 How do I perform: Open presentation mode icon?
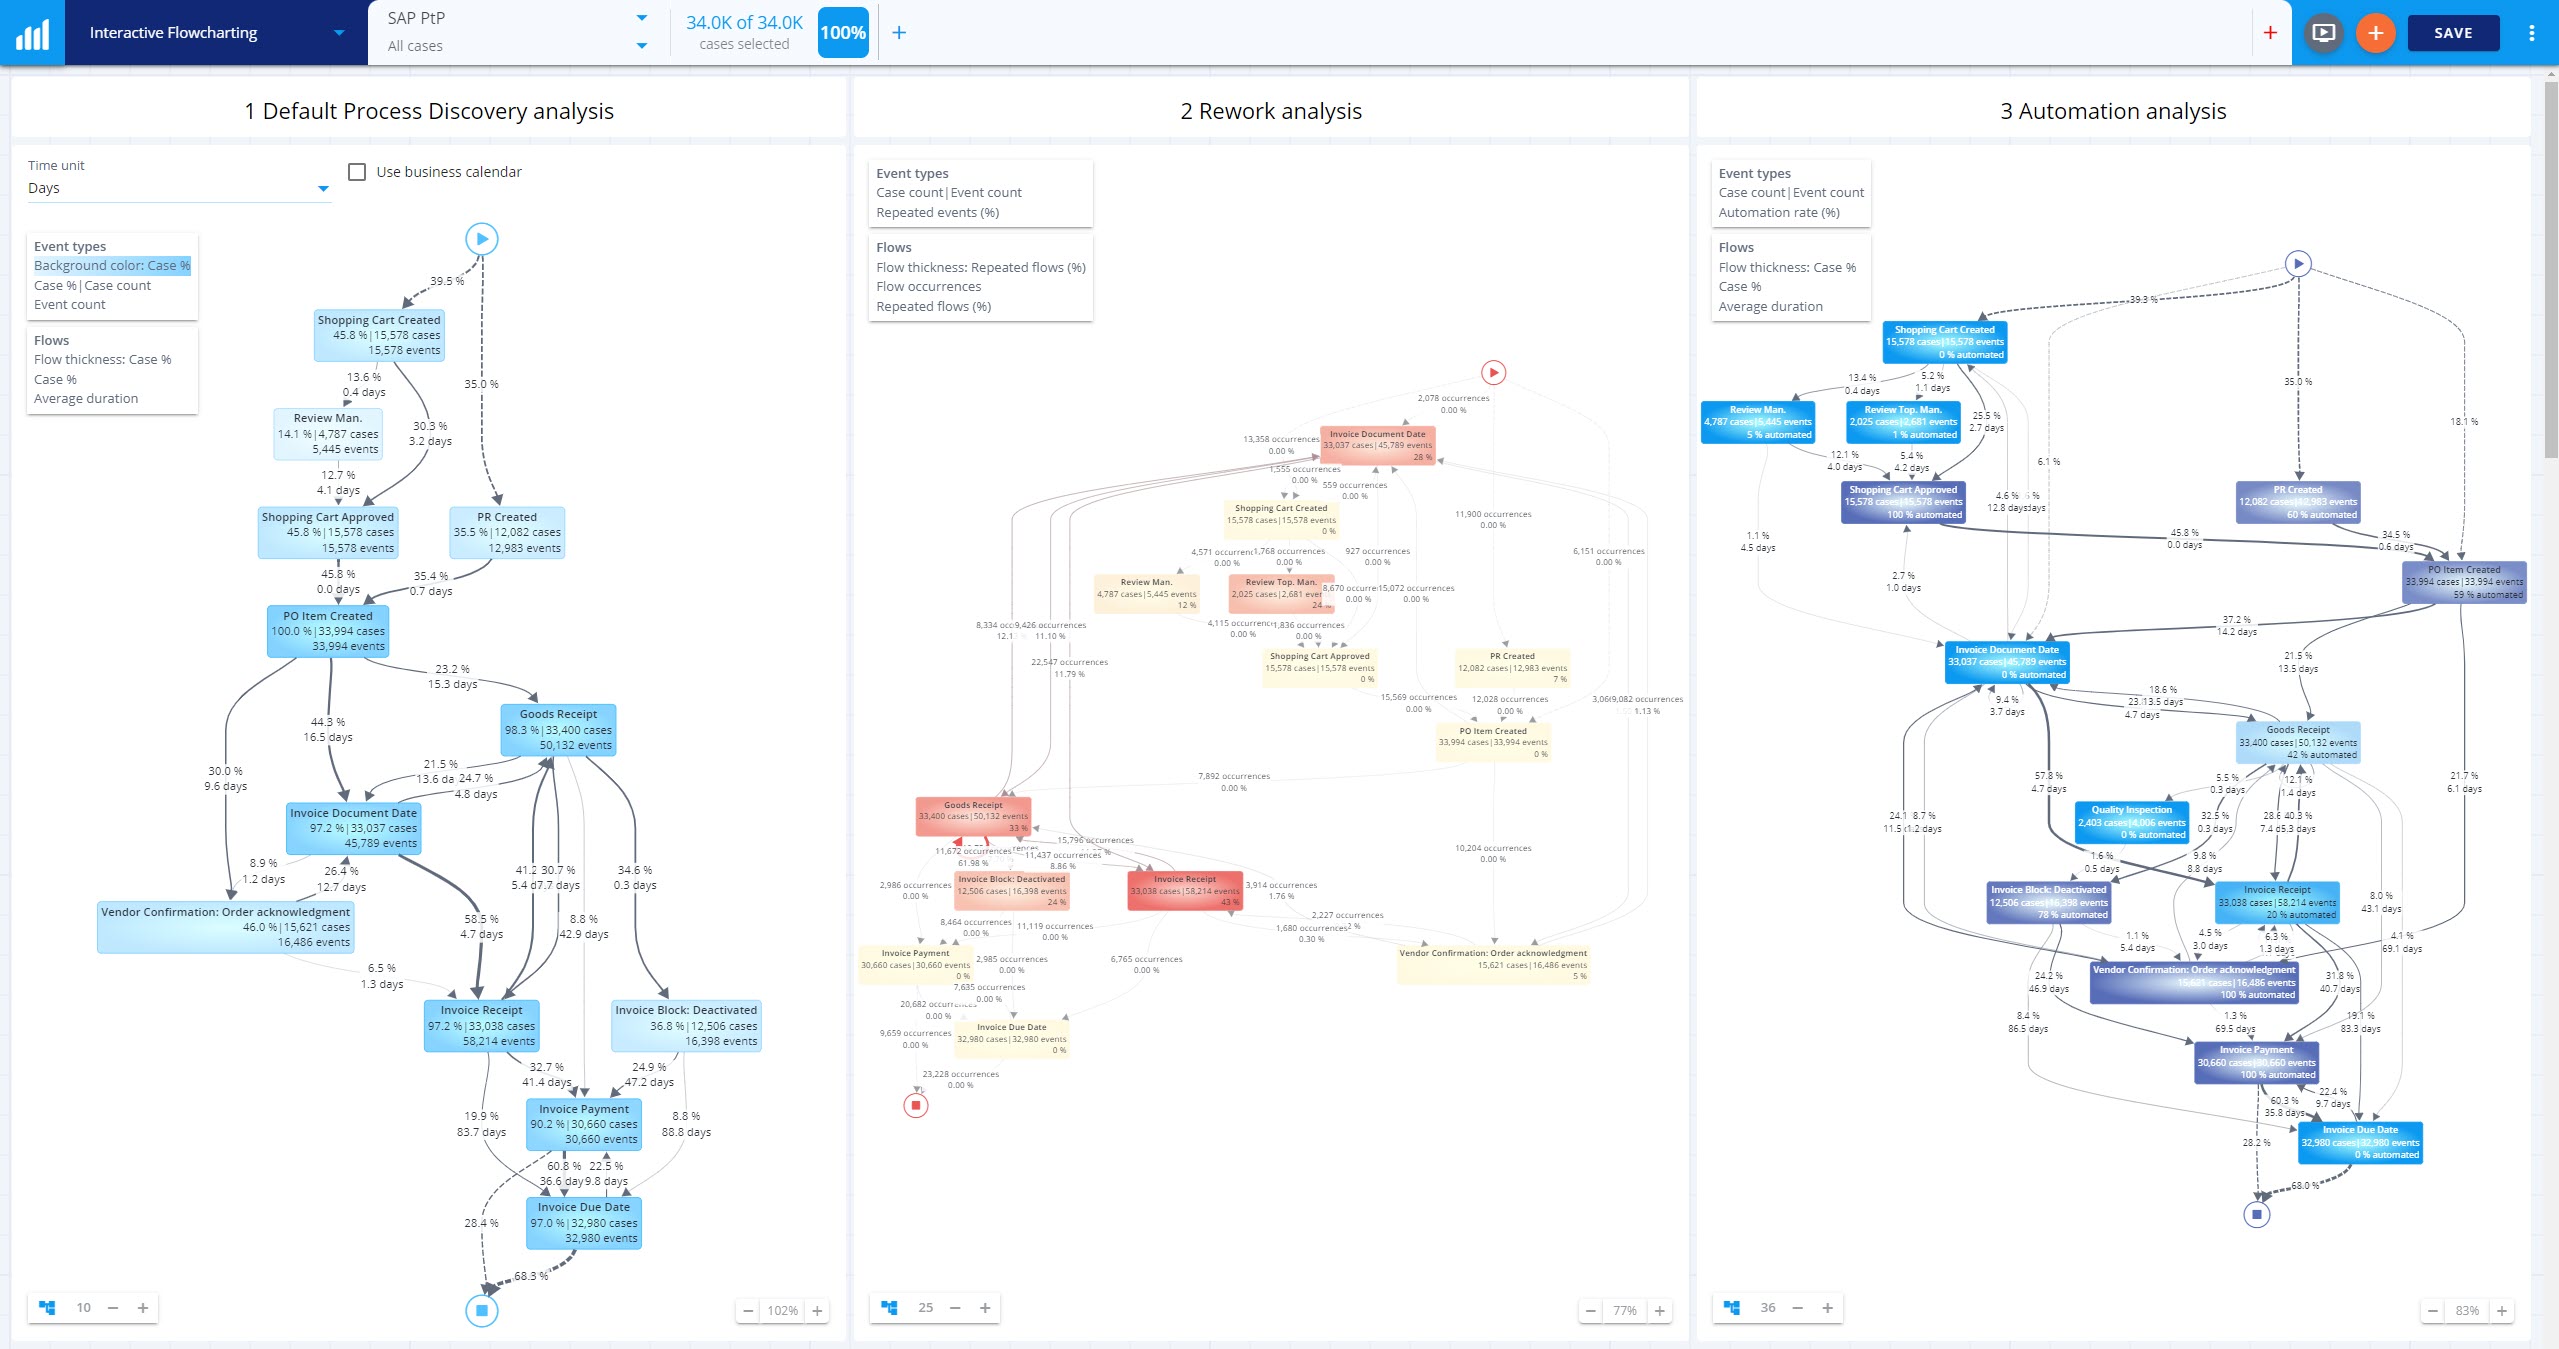click(x=2324, y=33)
